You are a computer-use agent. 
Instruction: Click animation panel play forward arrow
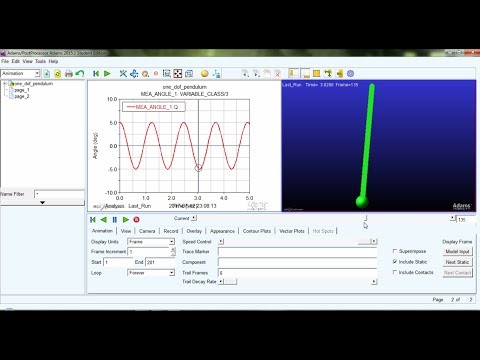coord(126,220)
